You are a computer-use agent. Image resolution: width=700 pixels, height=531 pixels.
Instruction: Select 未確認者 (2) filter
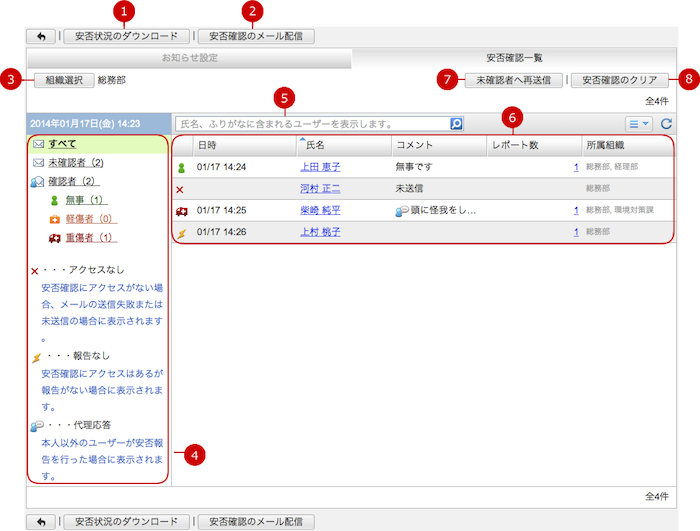coord(76,163)
